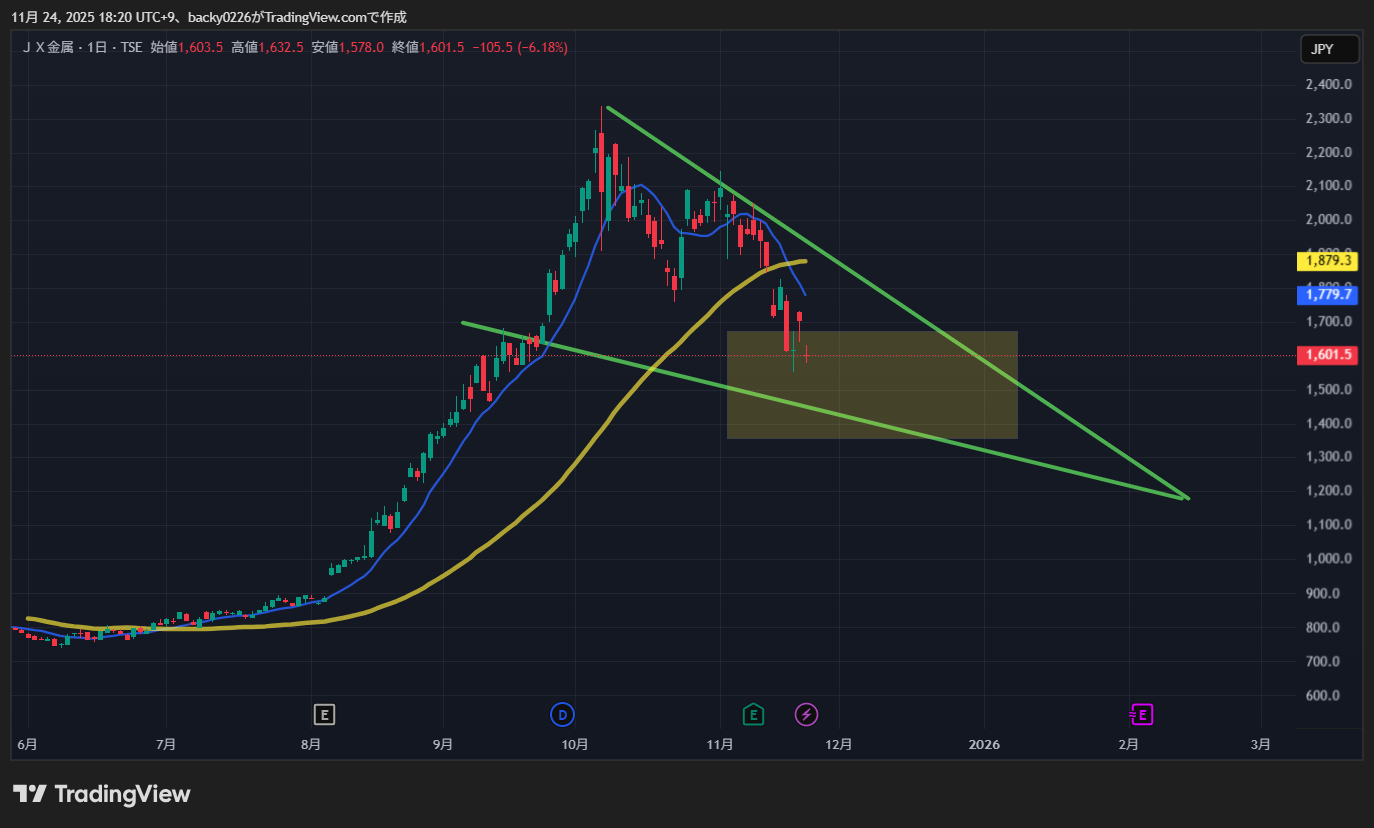Click the TradingView logo
Screen dimensions: 1374x828
coord(101,794)
